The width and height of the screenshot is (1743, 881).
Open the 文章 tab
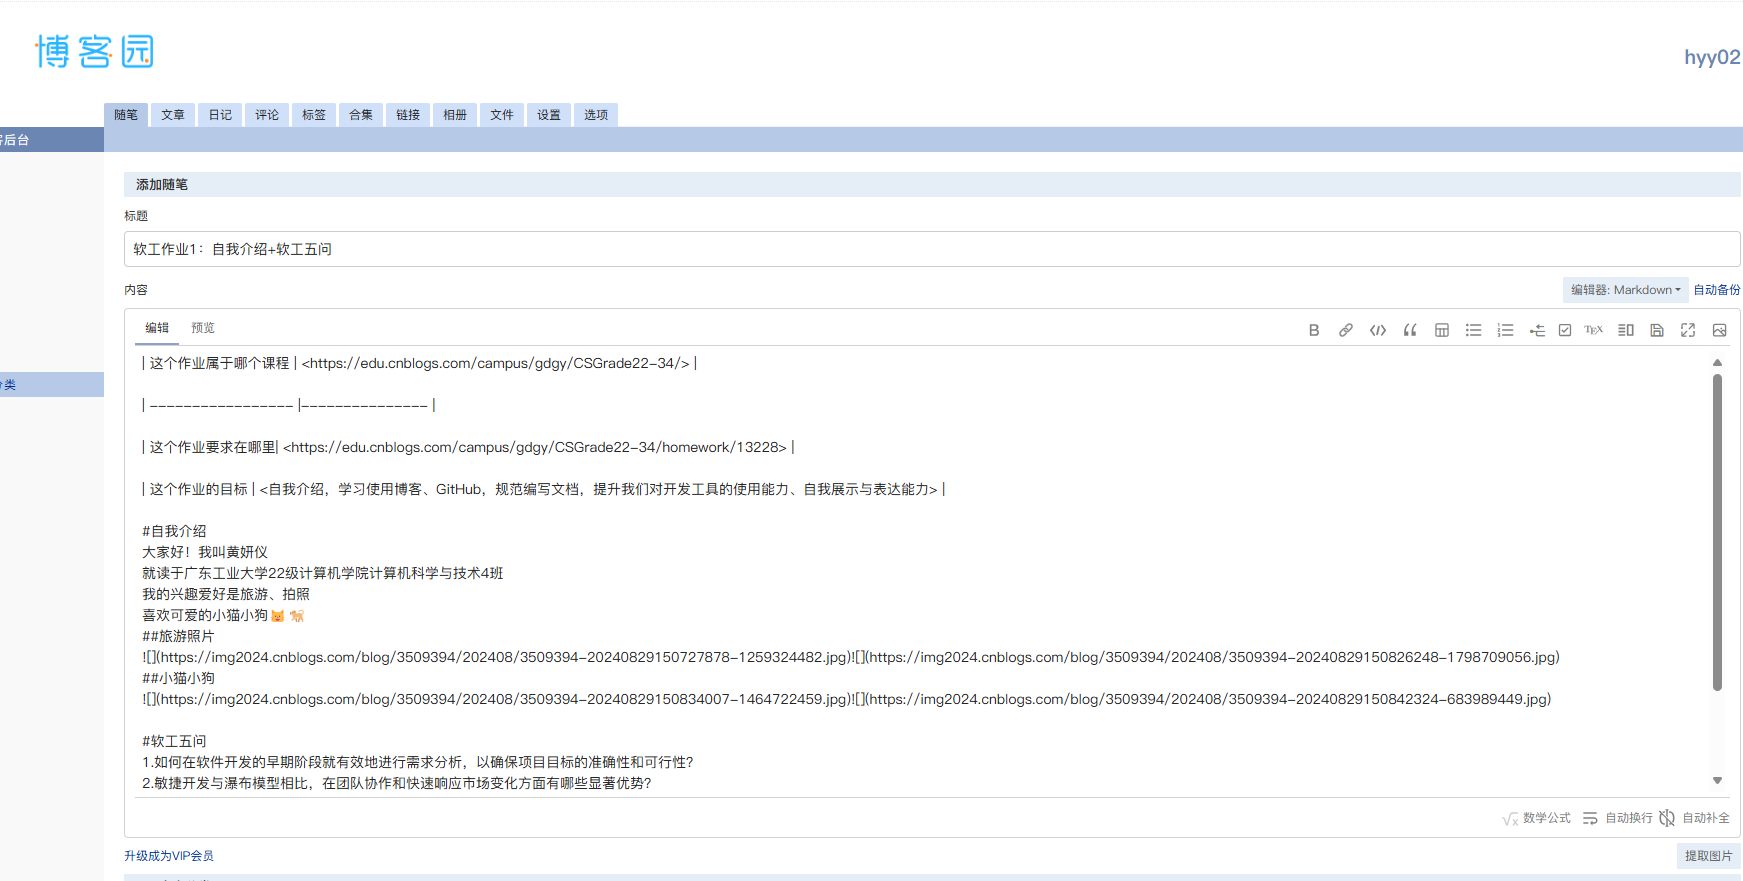[x=173, y=115]
